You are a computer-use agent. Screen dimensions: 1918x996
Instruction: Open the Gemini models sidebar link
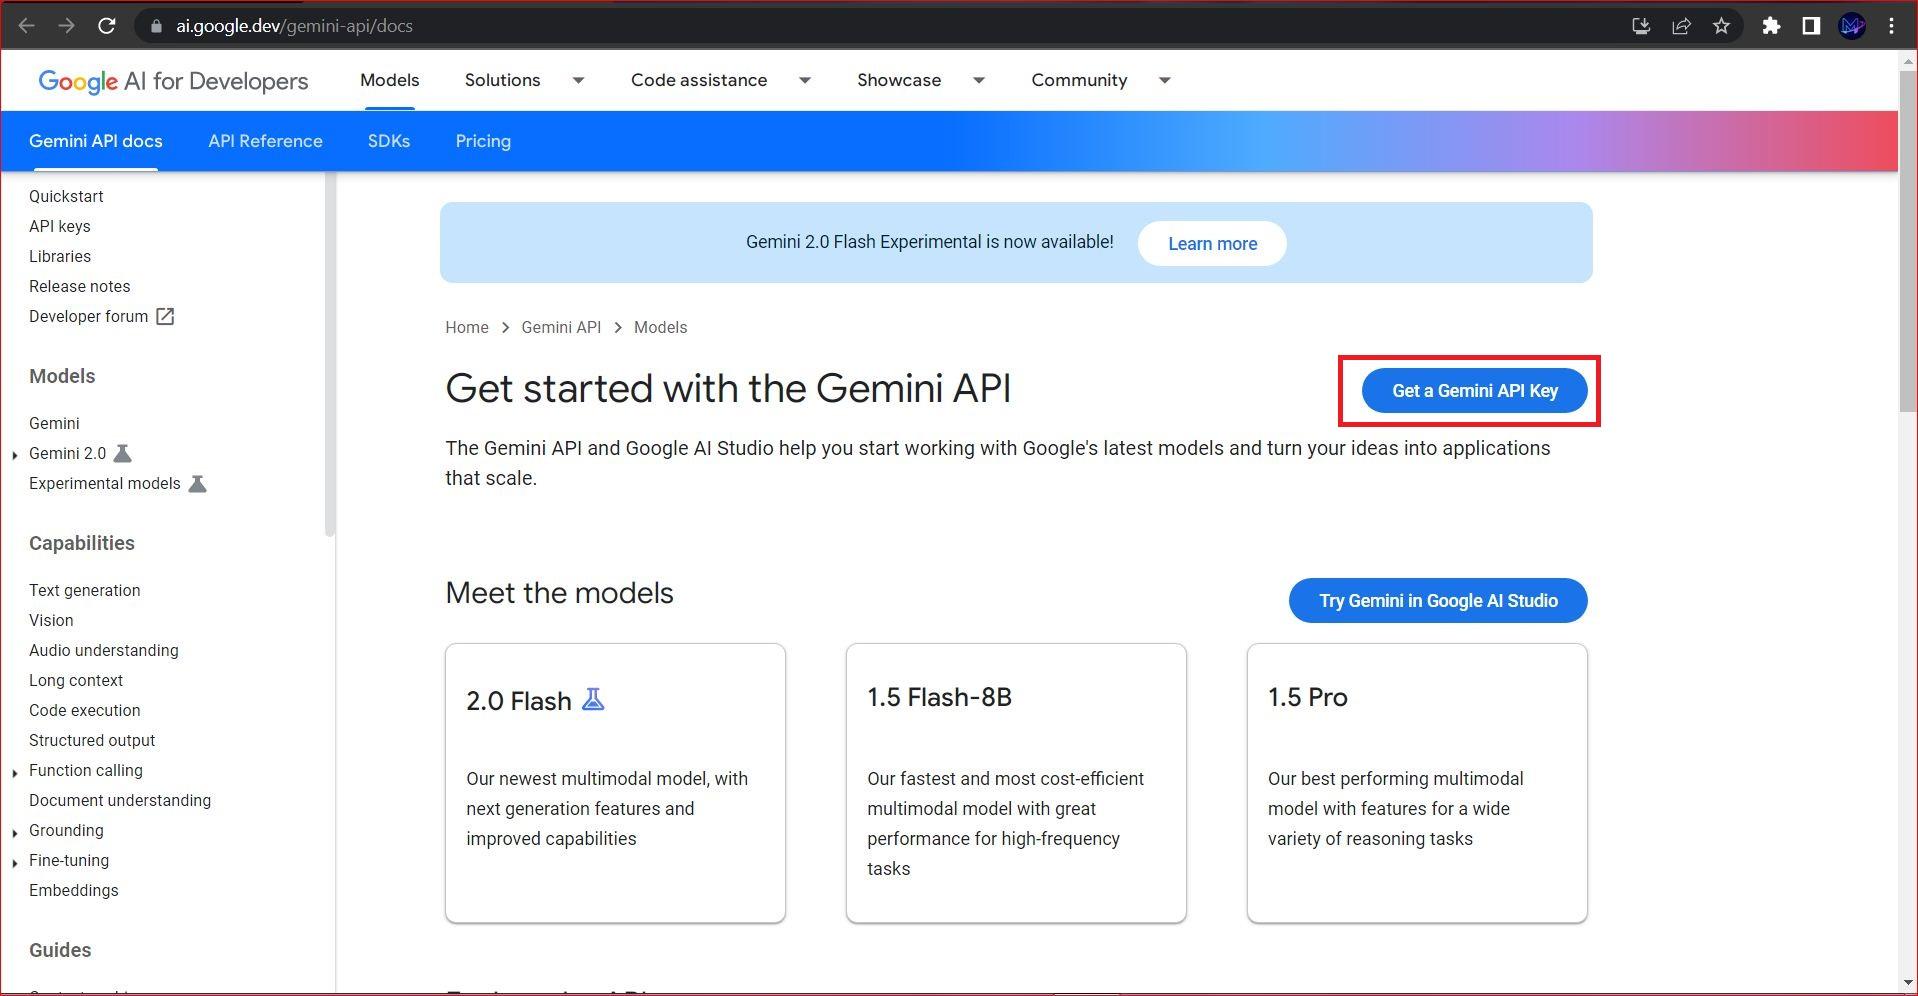click(54, 423)
